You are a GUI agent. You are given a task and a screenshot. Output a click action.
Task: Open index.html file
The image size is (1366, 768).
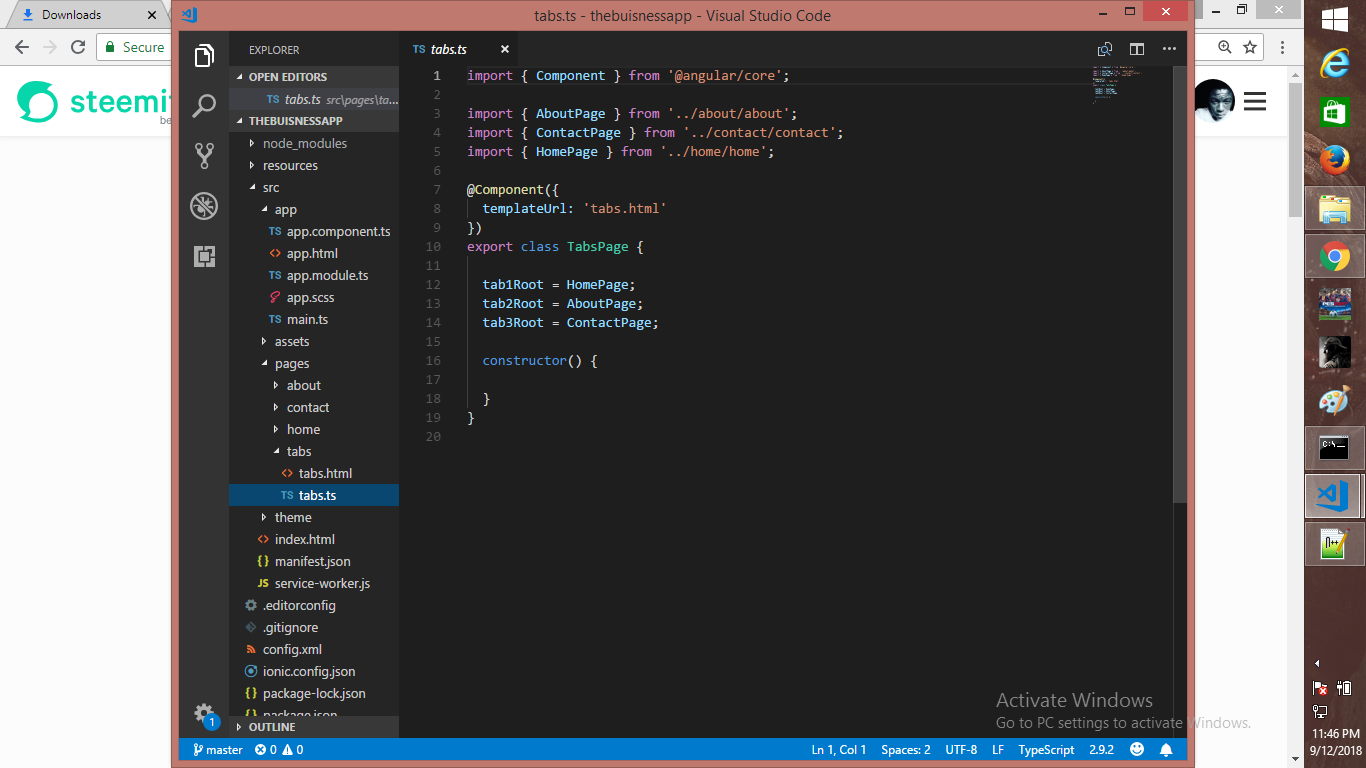tap(314, 539)
